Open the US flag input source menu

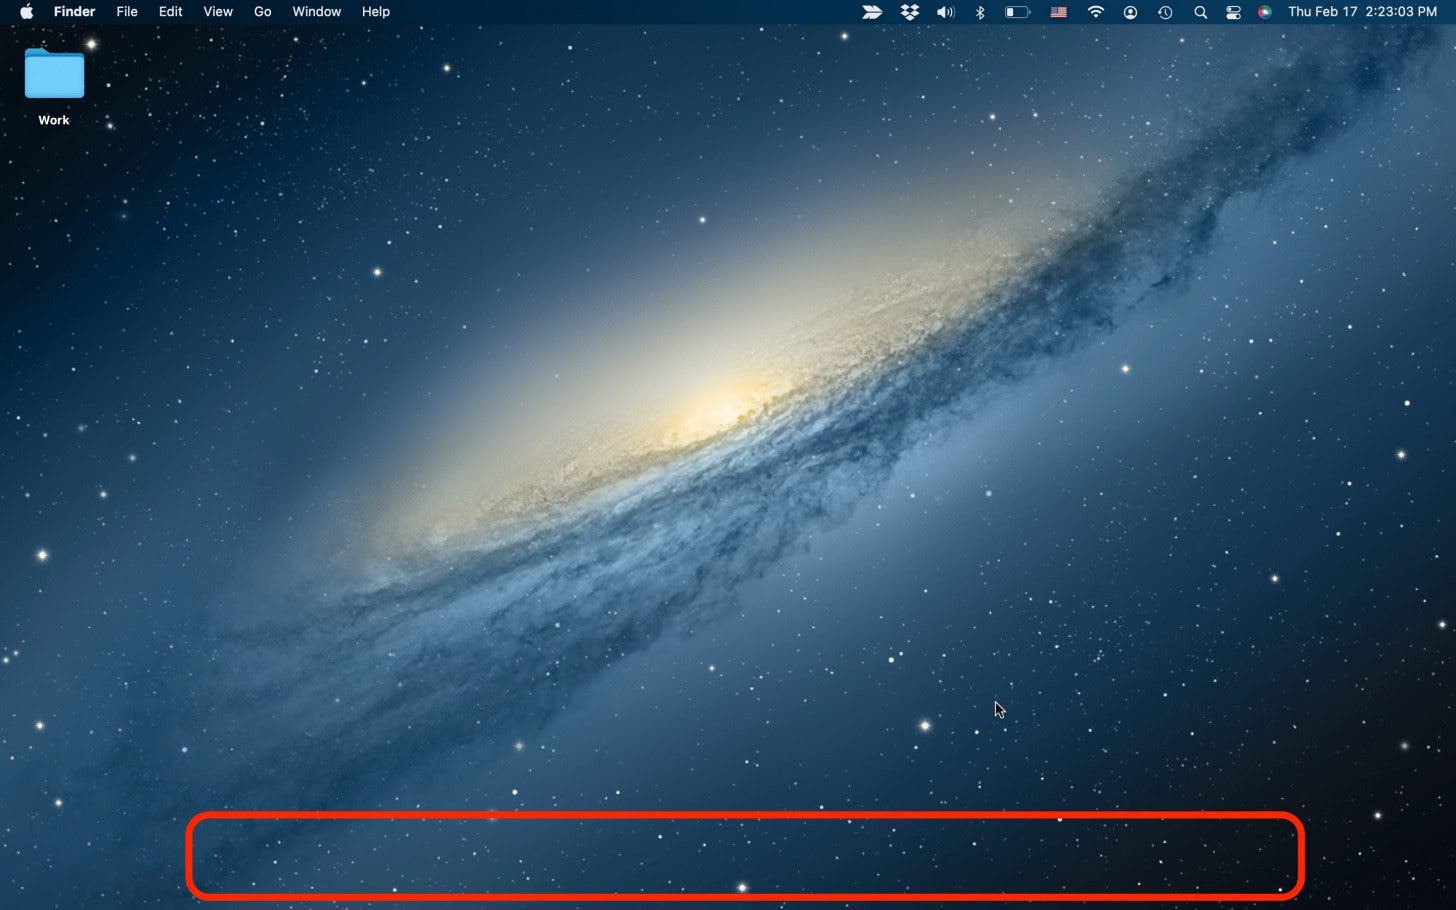point(1058,12)
